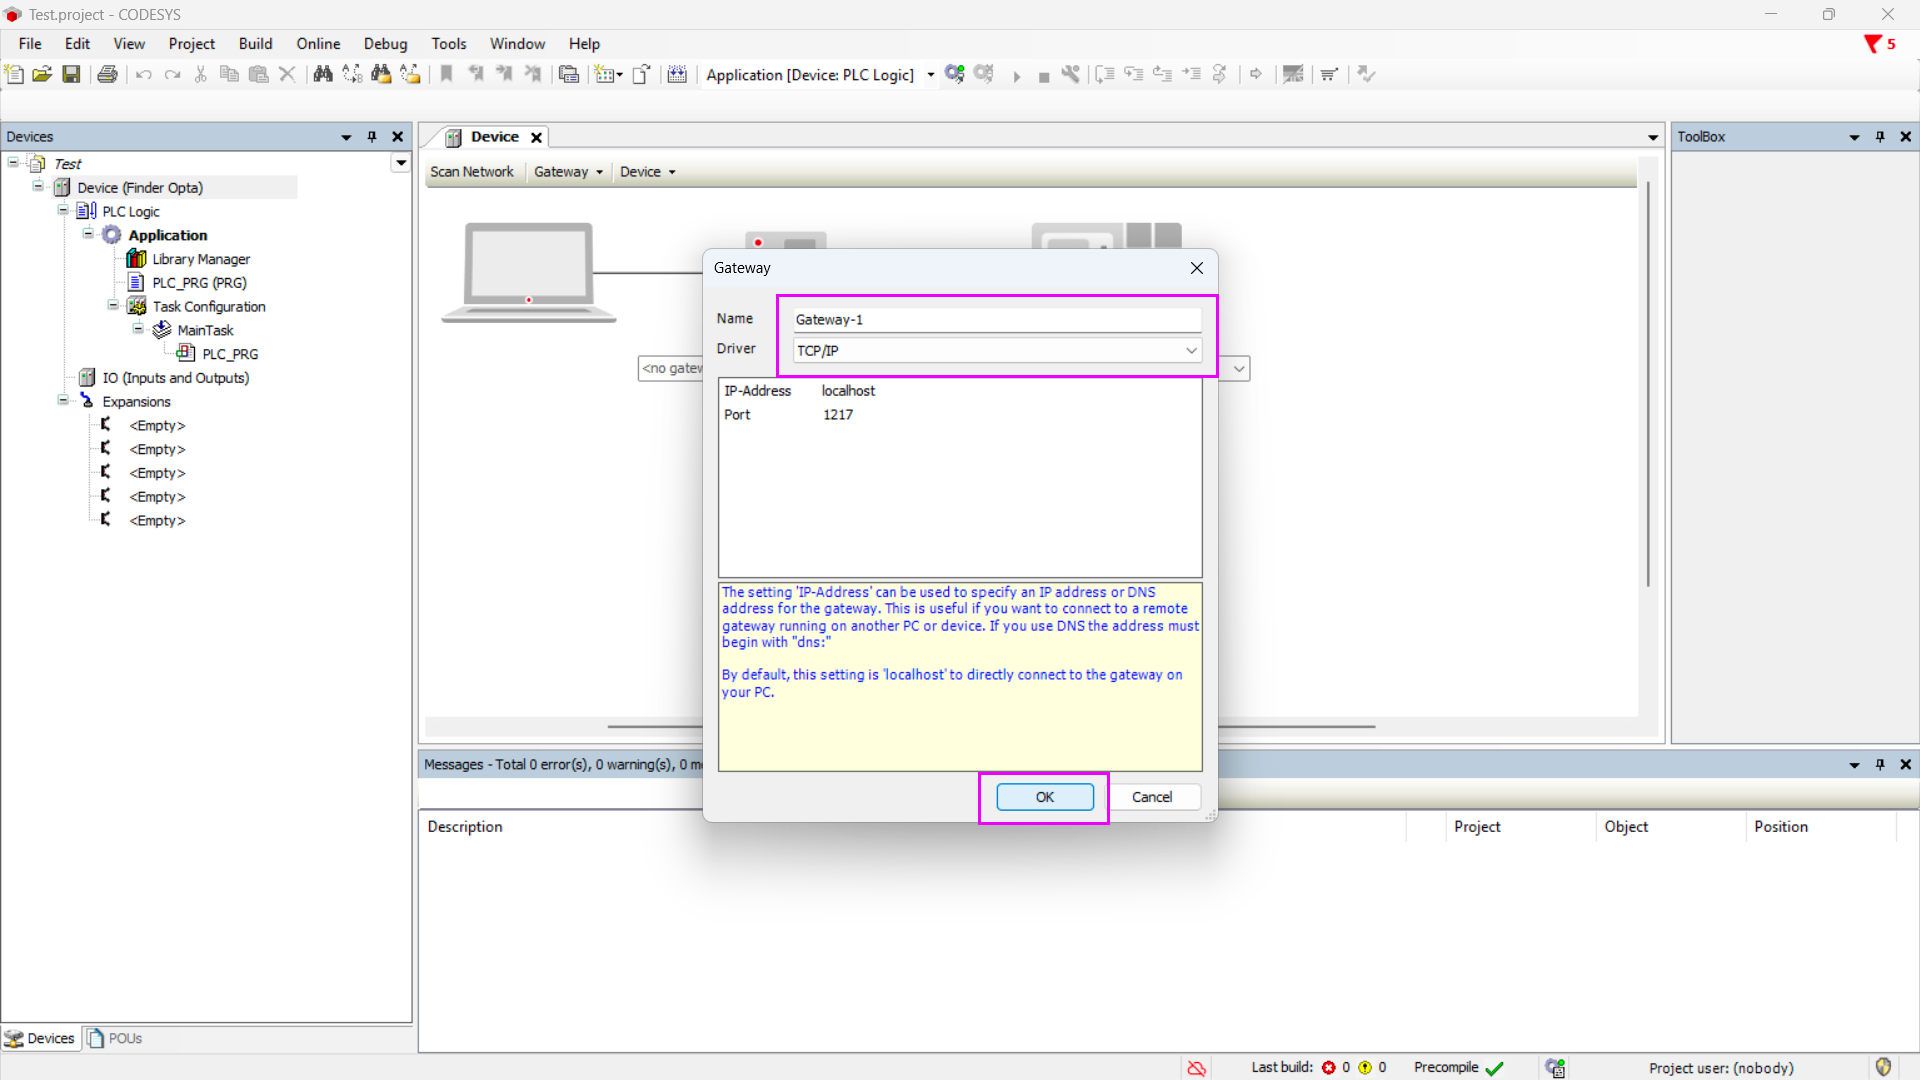The width and height of the screenshot is (1920, 1080).
Task: Click the Device editor vertical scrollbar
Action: (x=1647, y=385)
